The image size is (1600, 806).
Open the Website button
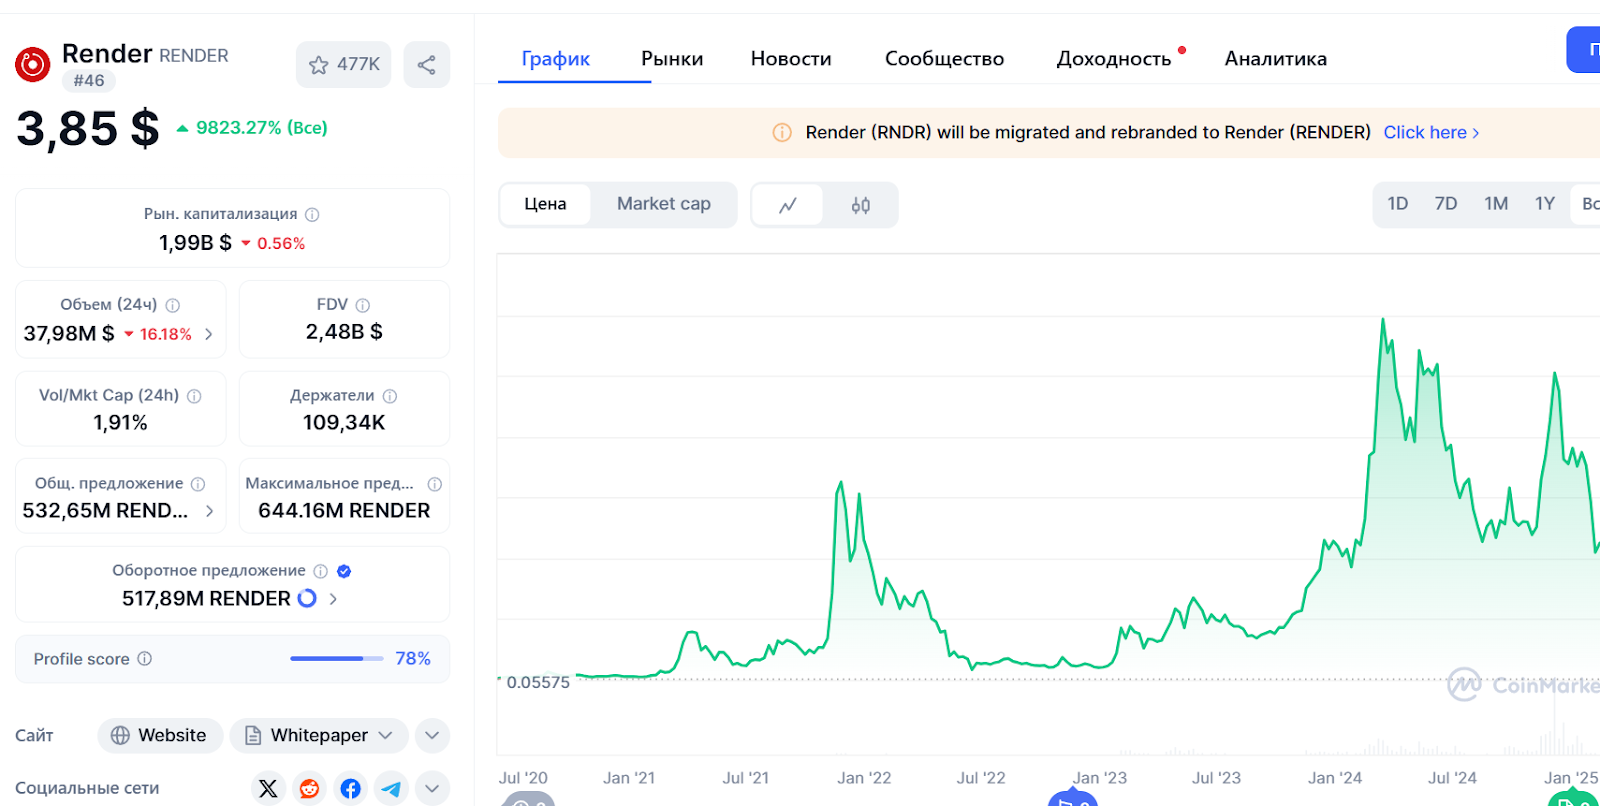tap(160, 735)
